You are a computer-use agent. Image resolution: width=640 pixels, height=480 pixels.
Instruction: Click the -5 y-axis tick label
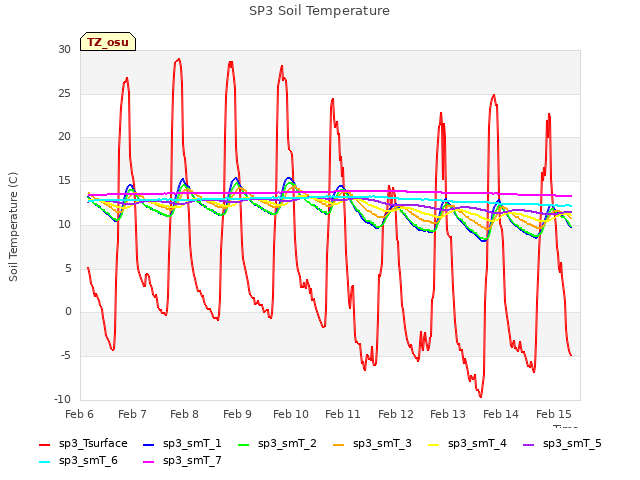(66, 356)
